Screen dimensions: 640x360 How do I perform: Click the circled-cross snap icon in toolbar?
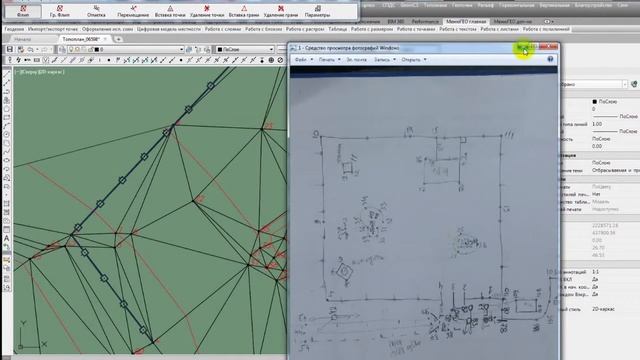(271, 60)
